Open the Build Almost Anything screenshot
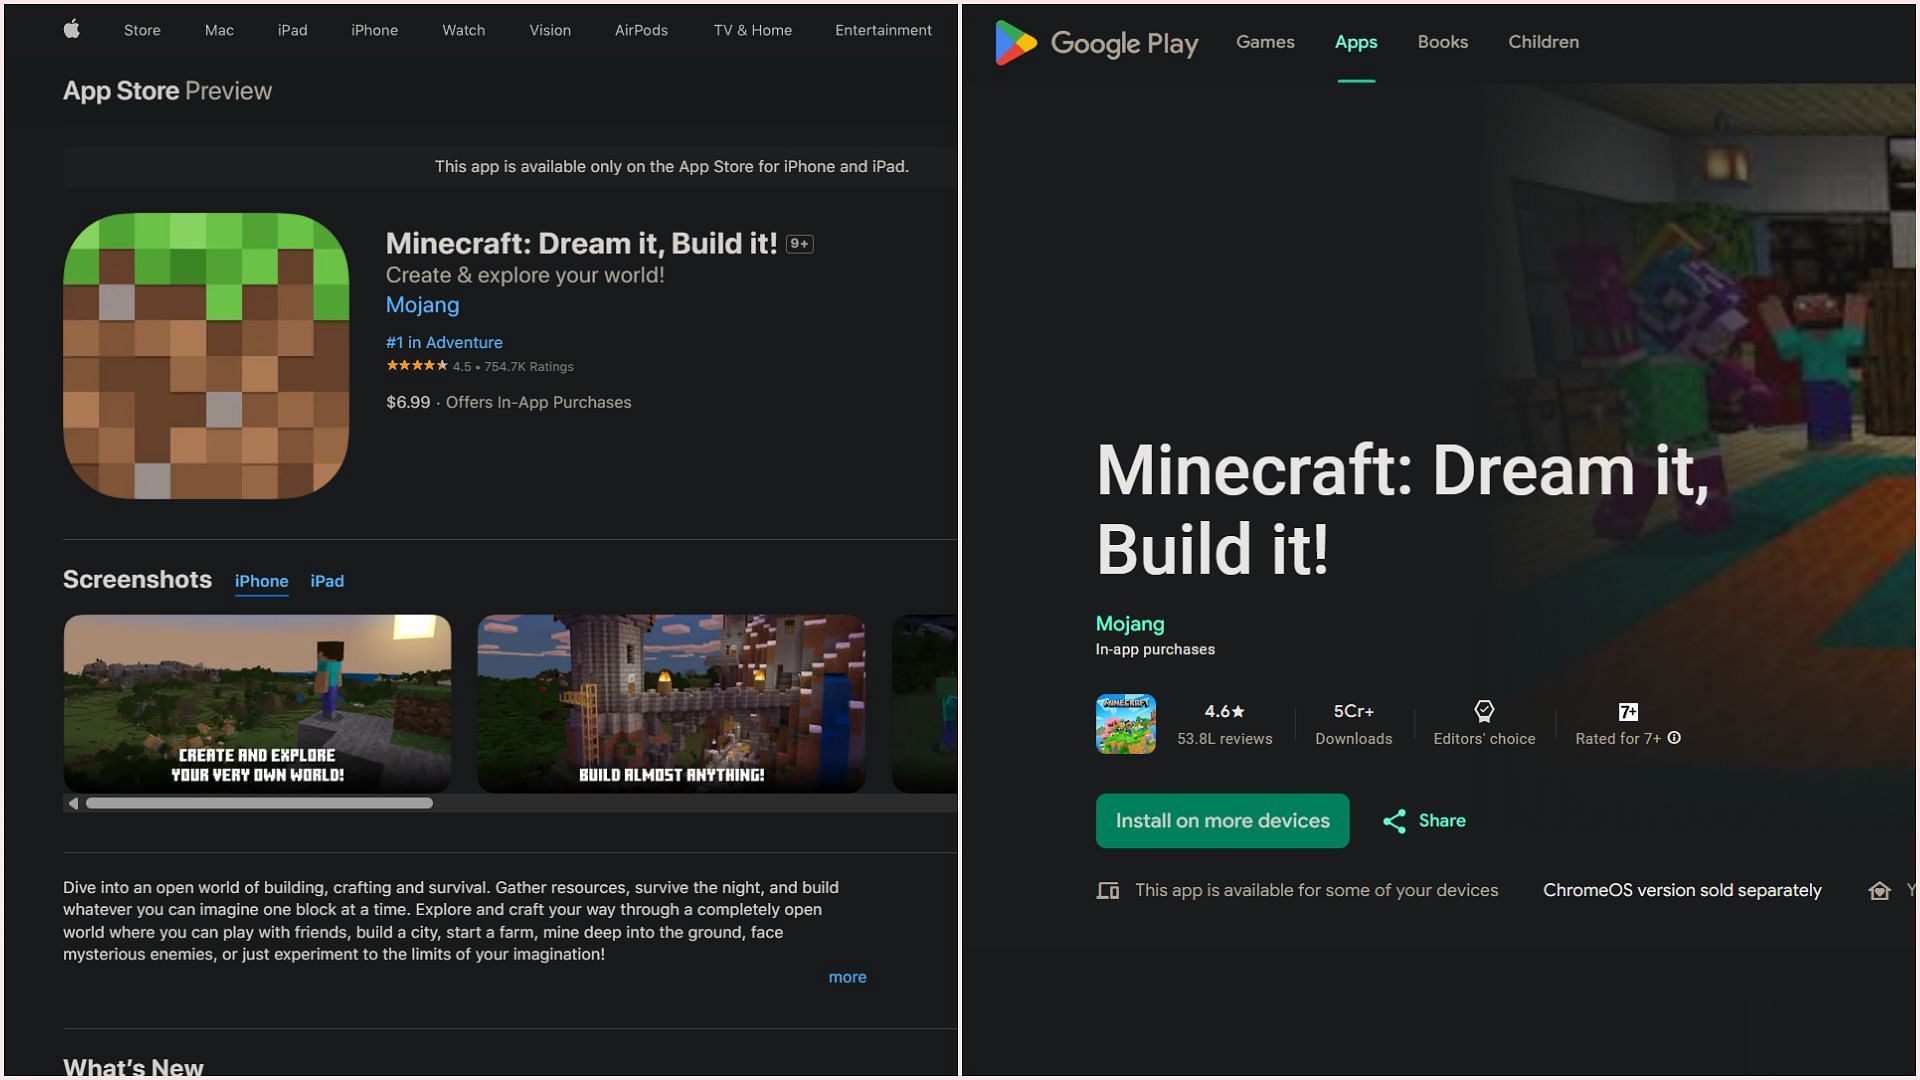This screenshot has height=1080, width=1920. pyautogui.click(x=671, y=703)
